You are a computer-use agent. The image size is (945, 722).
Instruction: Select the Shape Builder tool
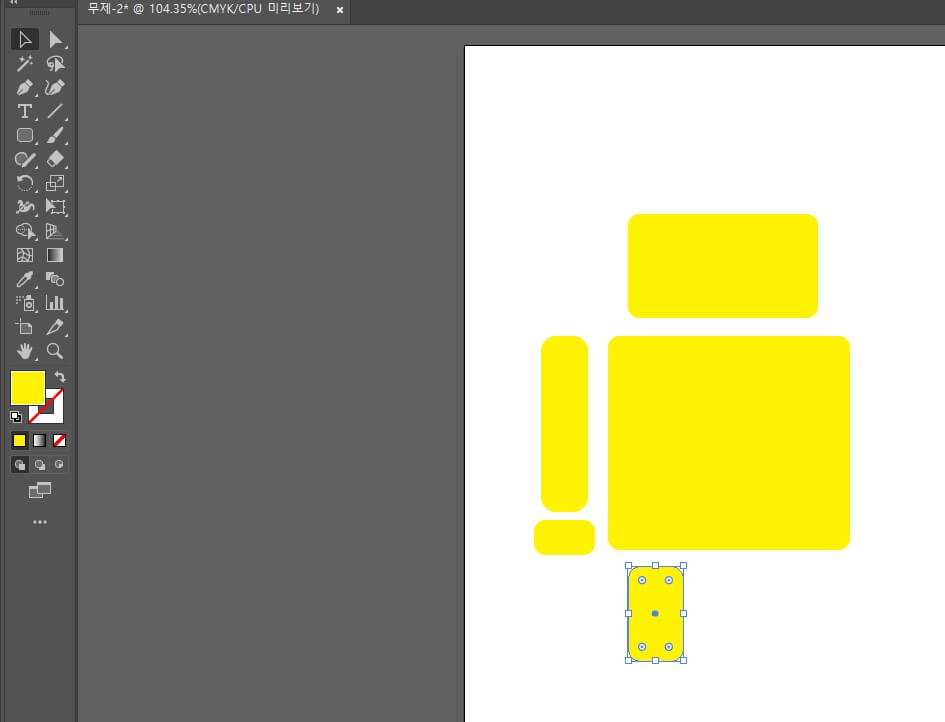pos(25,231)
